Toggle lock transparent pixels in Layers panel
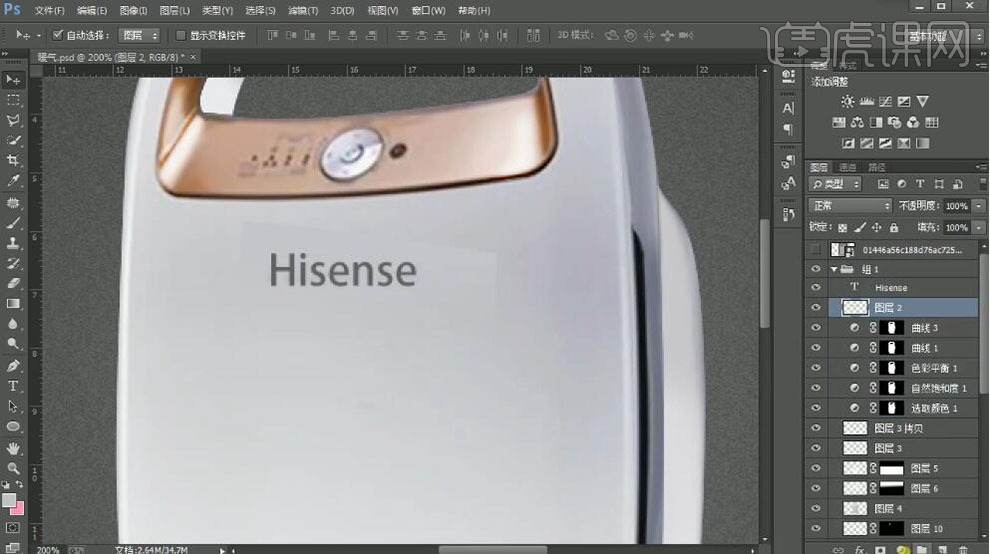Screen dimensions: 990x554 point(842,227)
